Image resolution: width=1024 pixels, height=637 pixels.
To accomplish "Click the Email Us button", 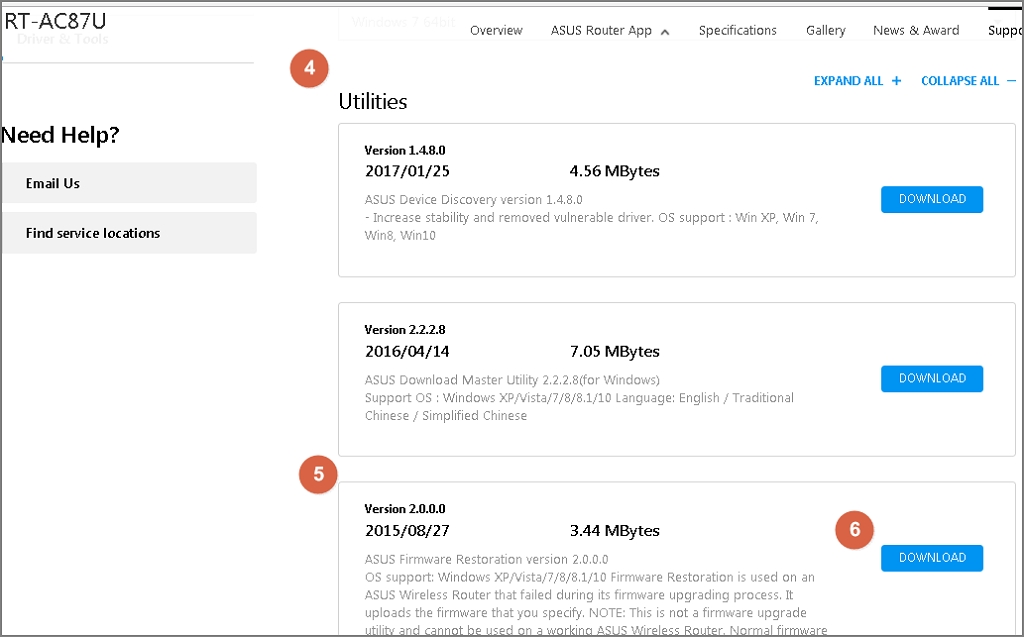I will pyautogui.click(x=129, y=183).
